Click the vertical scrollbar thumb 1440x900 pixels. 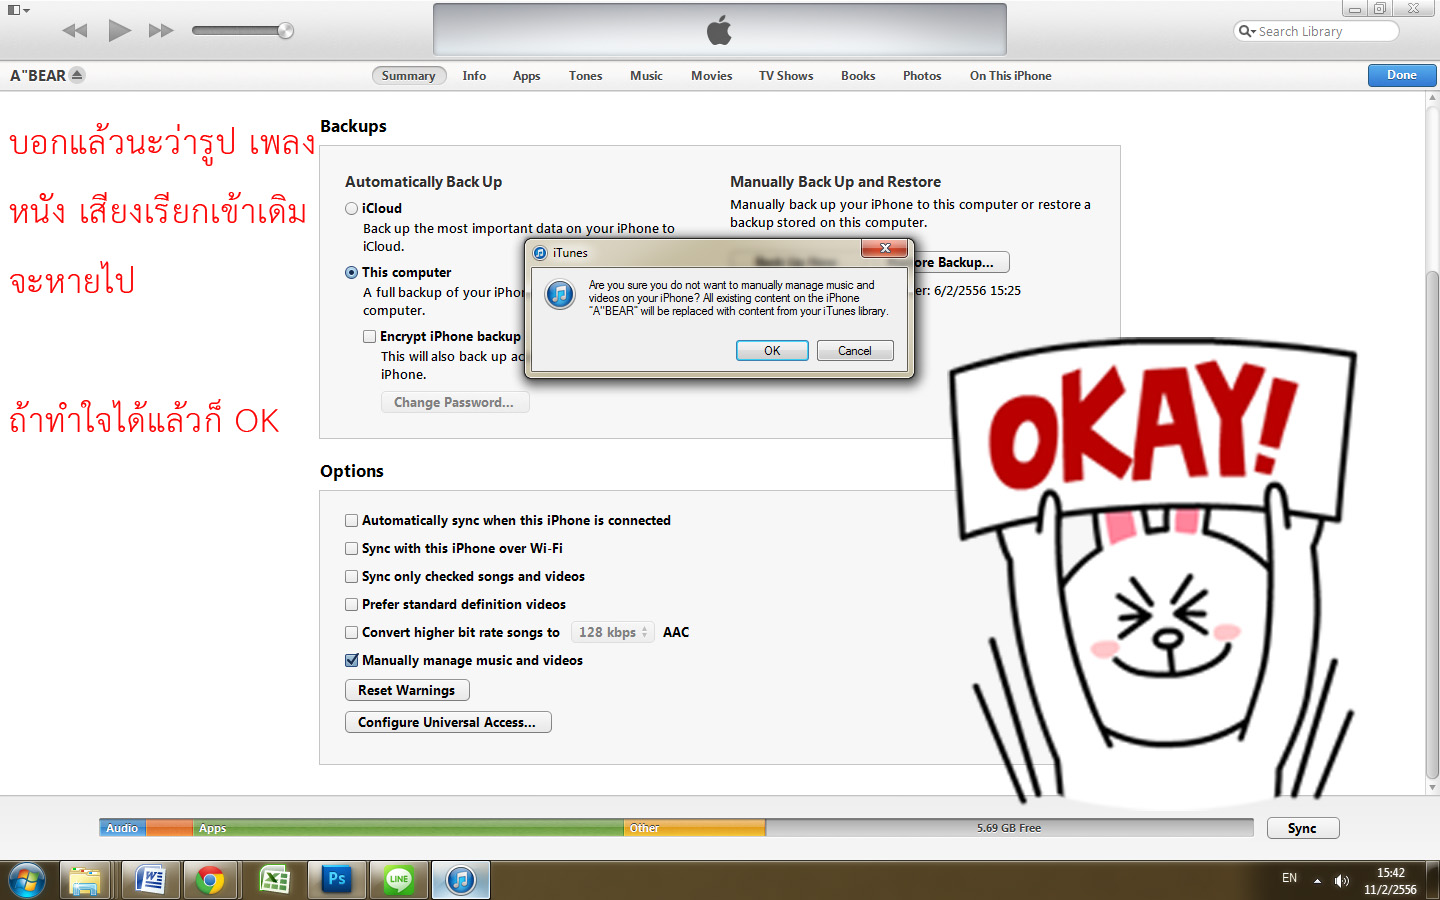[x=1432, y=525]
